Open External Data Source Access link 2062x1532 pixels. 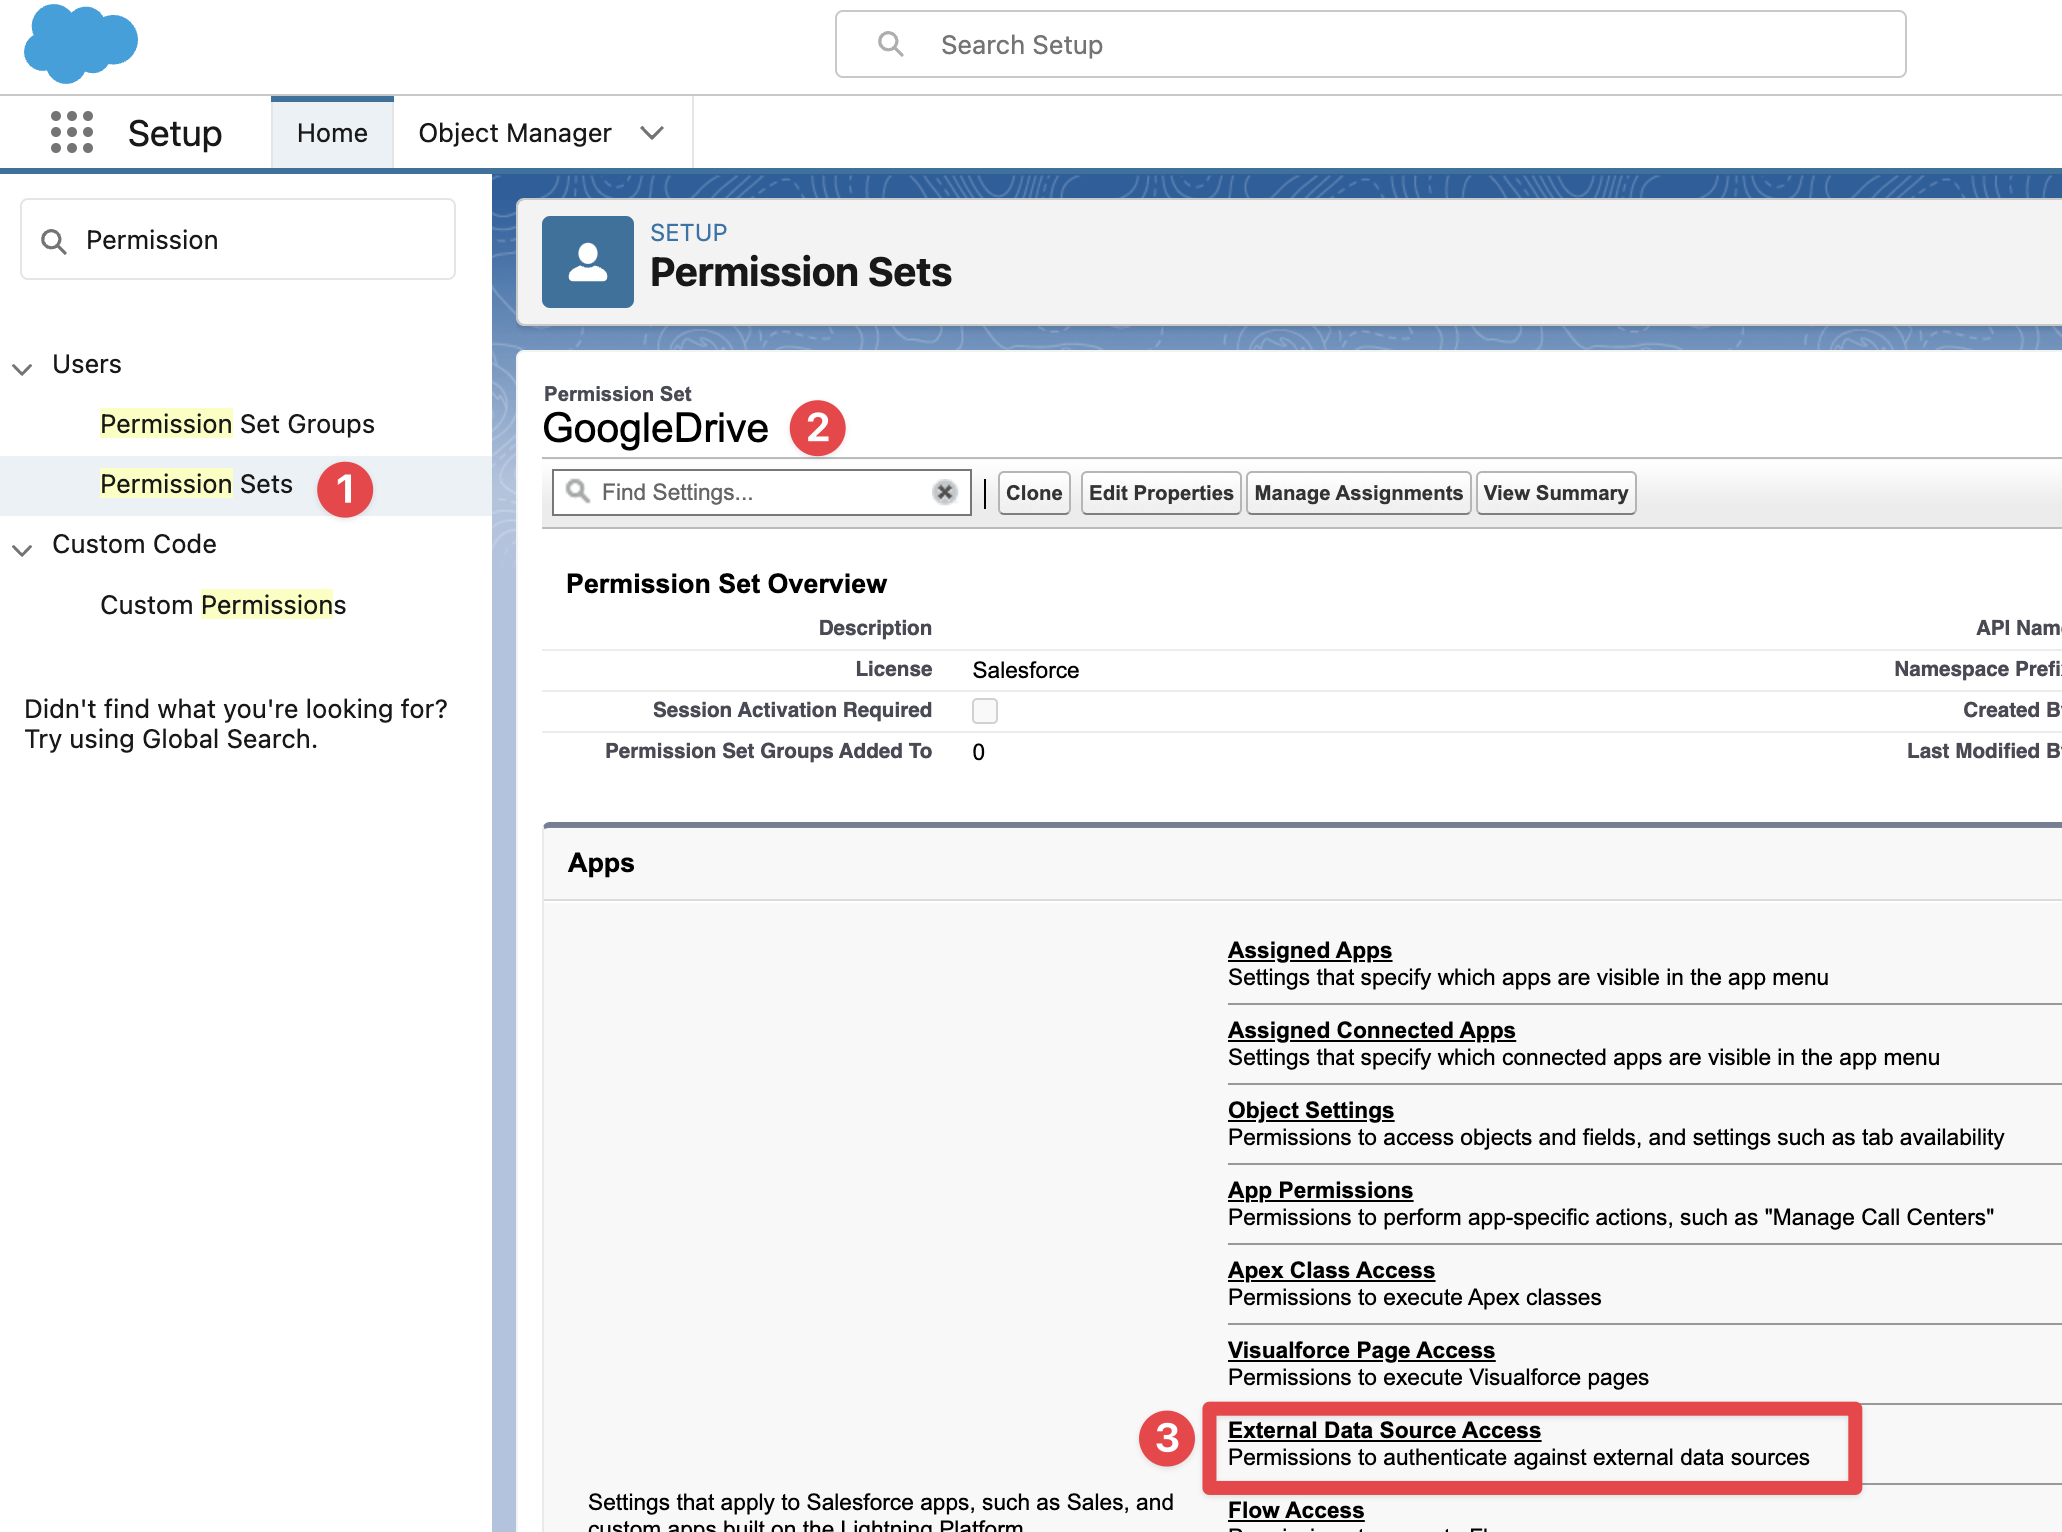click(x=1383, y=1430)
